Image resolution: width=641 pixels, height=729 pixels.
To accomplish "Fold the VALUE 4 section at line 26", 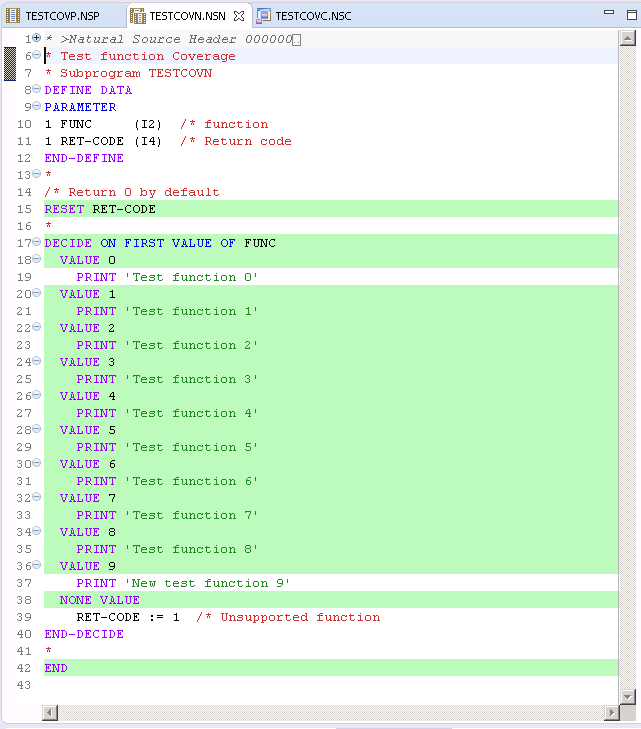I will (37, 396).
